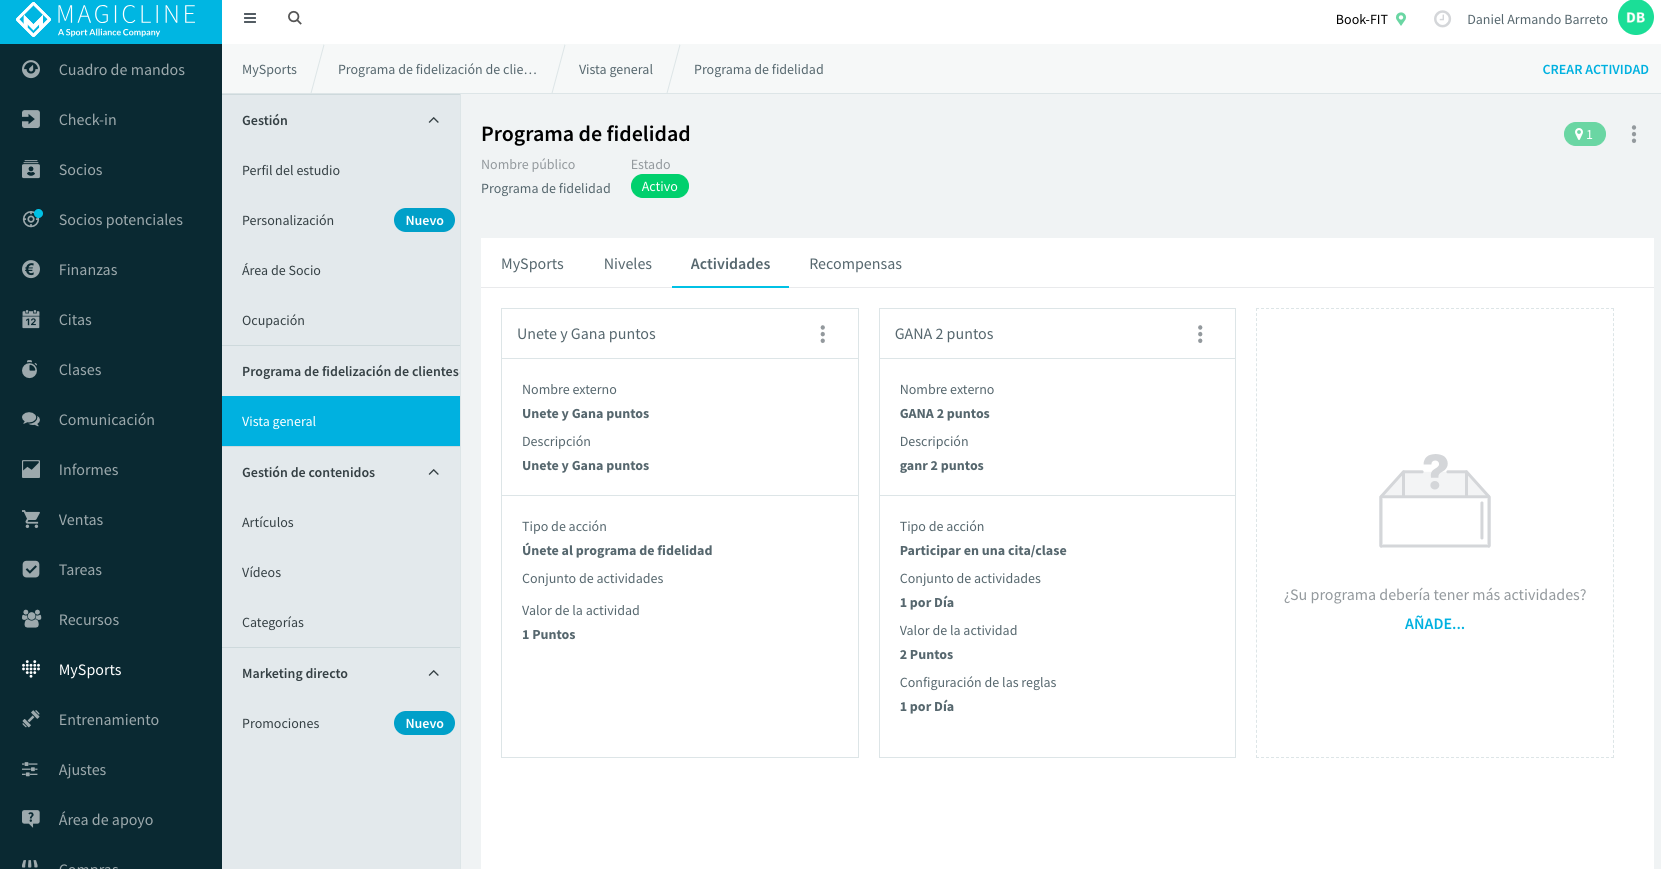Open the Finanzas euro icon
Viewport: 1661px width, 869px height.
31,269
